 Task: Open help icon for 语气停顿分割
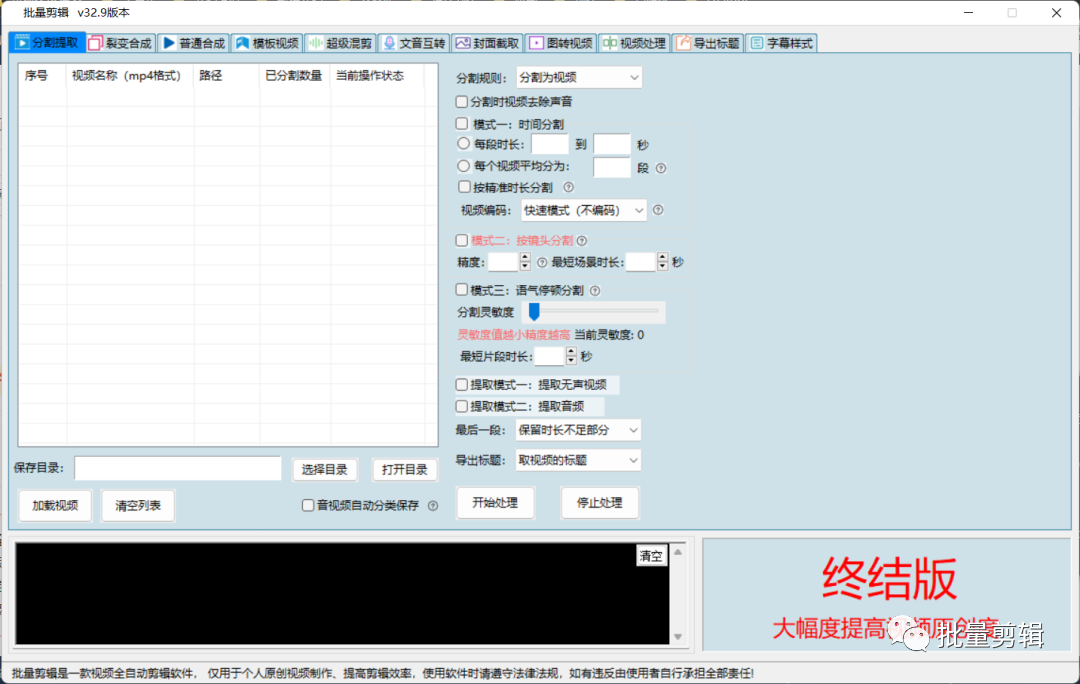pyautogui.click(x=595, y=291)
